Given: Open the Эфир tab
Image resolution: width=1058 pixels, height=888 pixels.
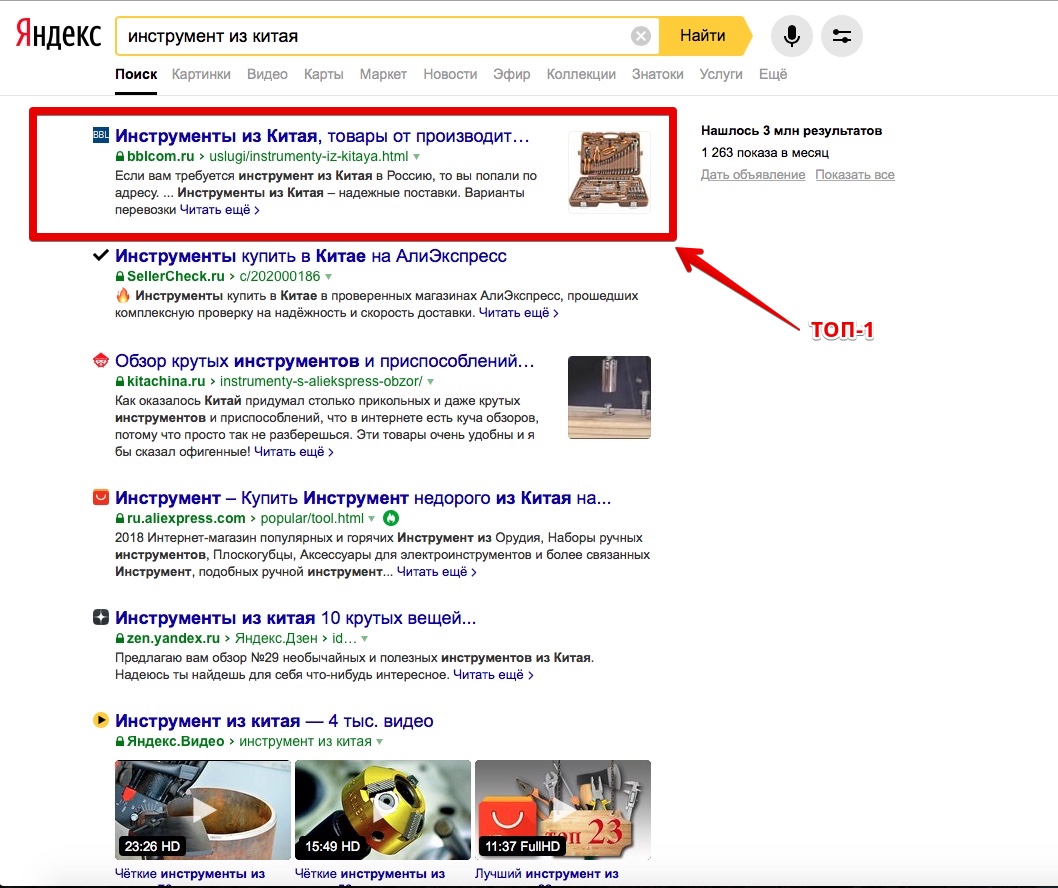Looking at the screenshot, I should click(x=511, y=74).
